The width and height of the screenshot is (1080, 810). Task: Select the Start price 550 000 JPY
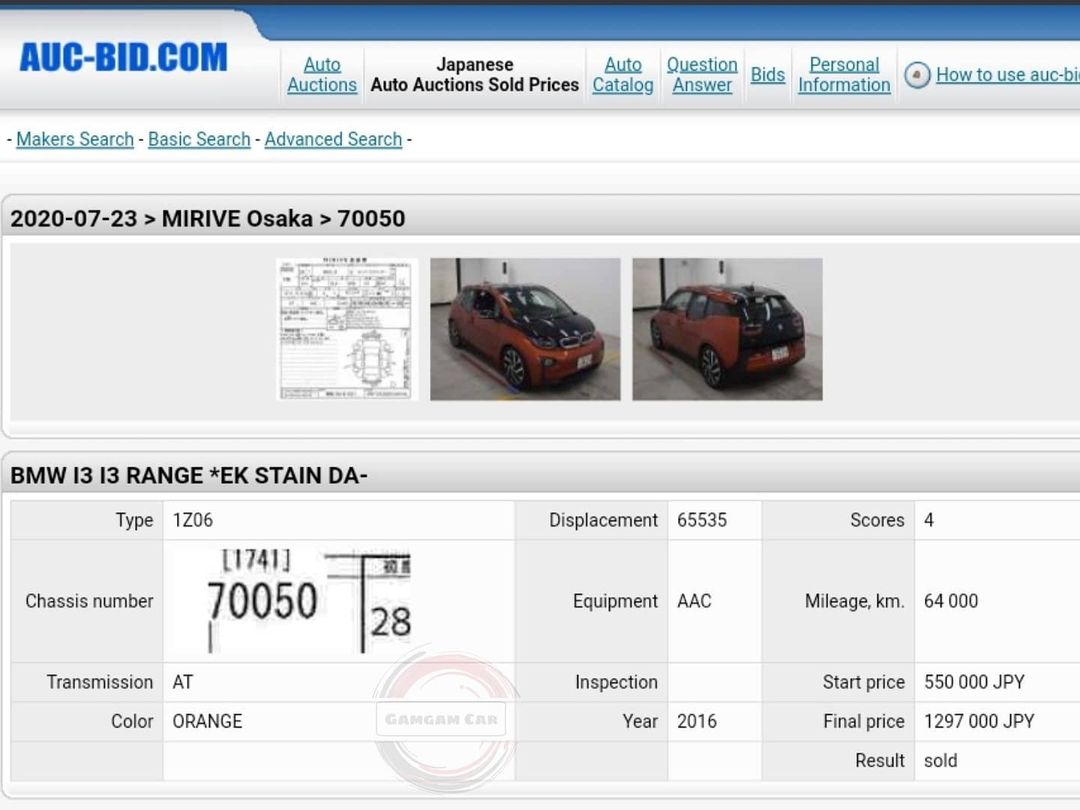tap(975, 682)
